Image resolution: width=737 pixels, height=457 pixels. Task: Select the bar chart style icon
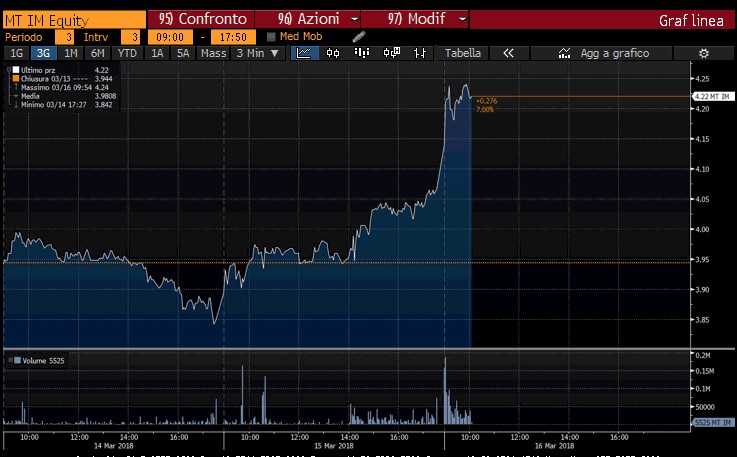[x=361, y=53]
